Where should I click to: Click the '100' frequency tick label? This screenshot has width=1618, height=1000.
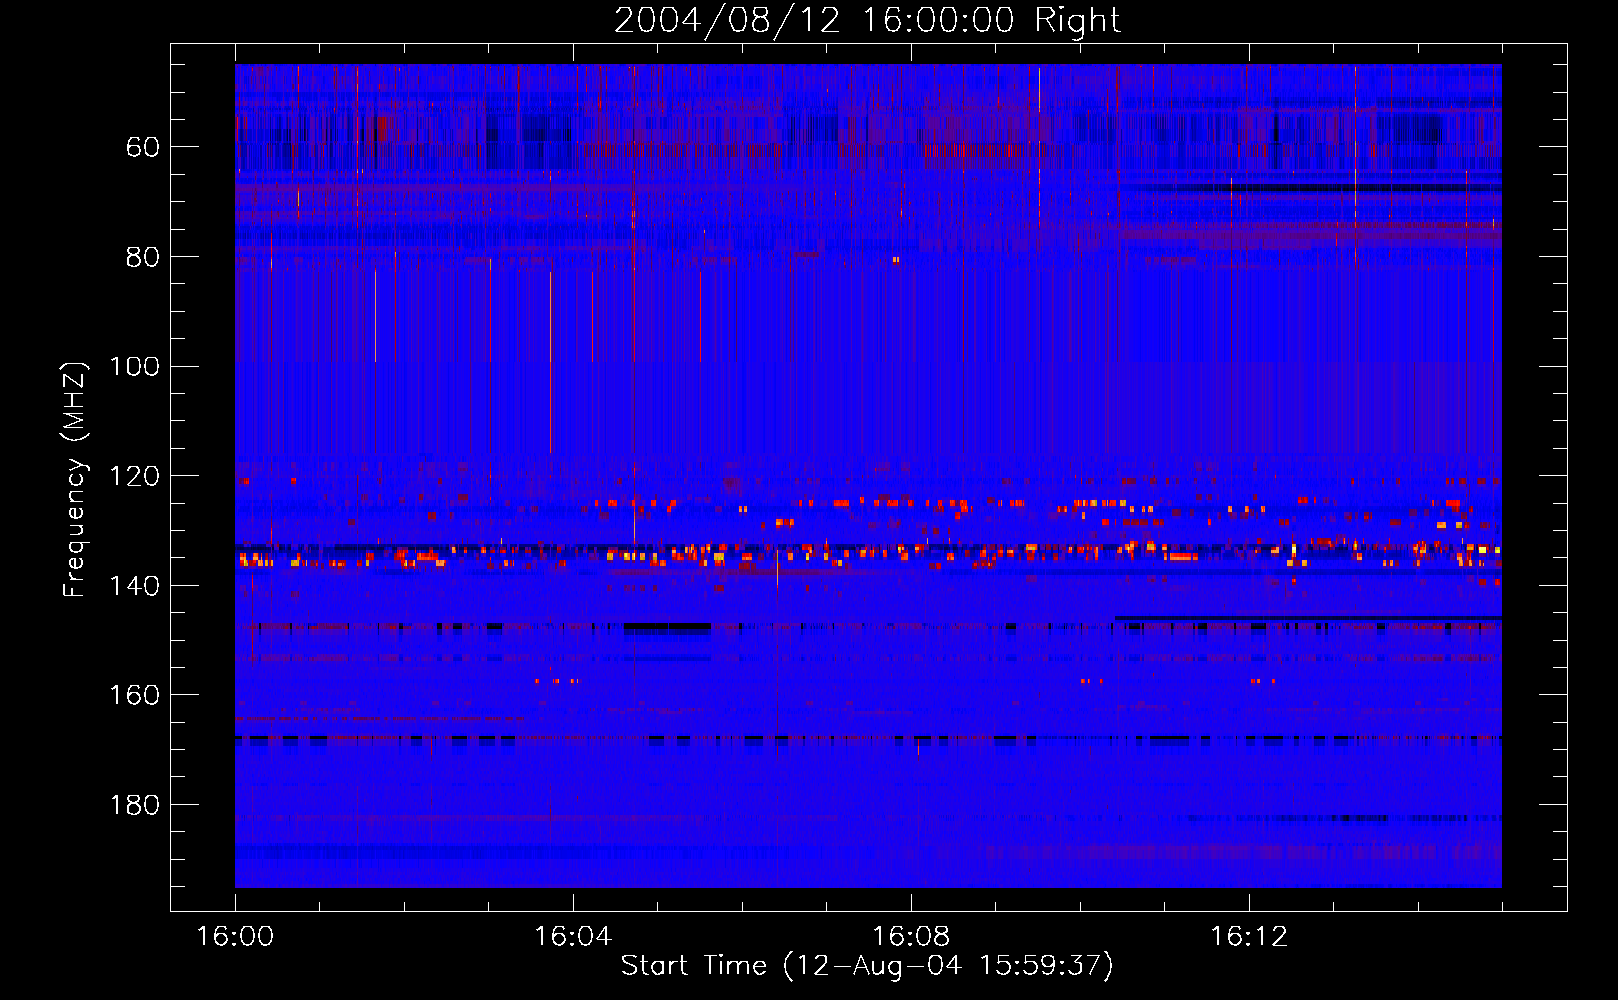[135, 367]
